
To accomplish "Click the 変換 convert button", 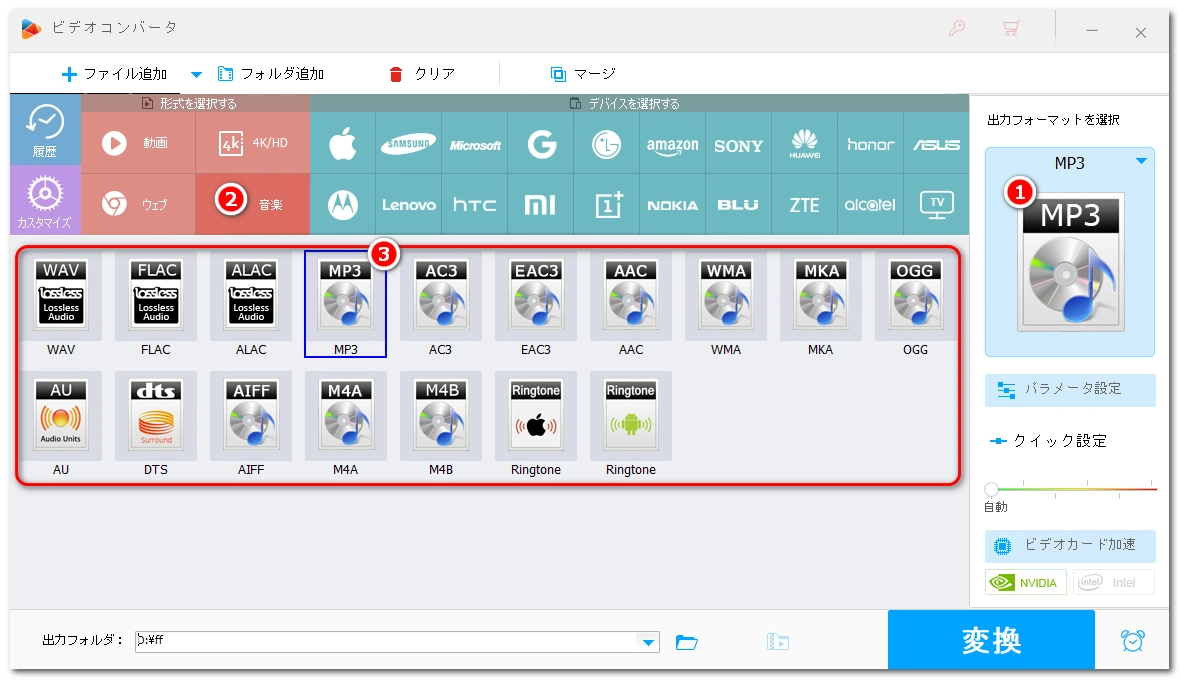I will (x=991, y=641).
